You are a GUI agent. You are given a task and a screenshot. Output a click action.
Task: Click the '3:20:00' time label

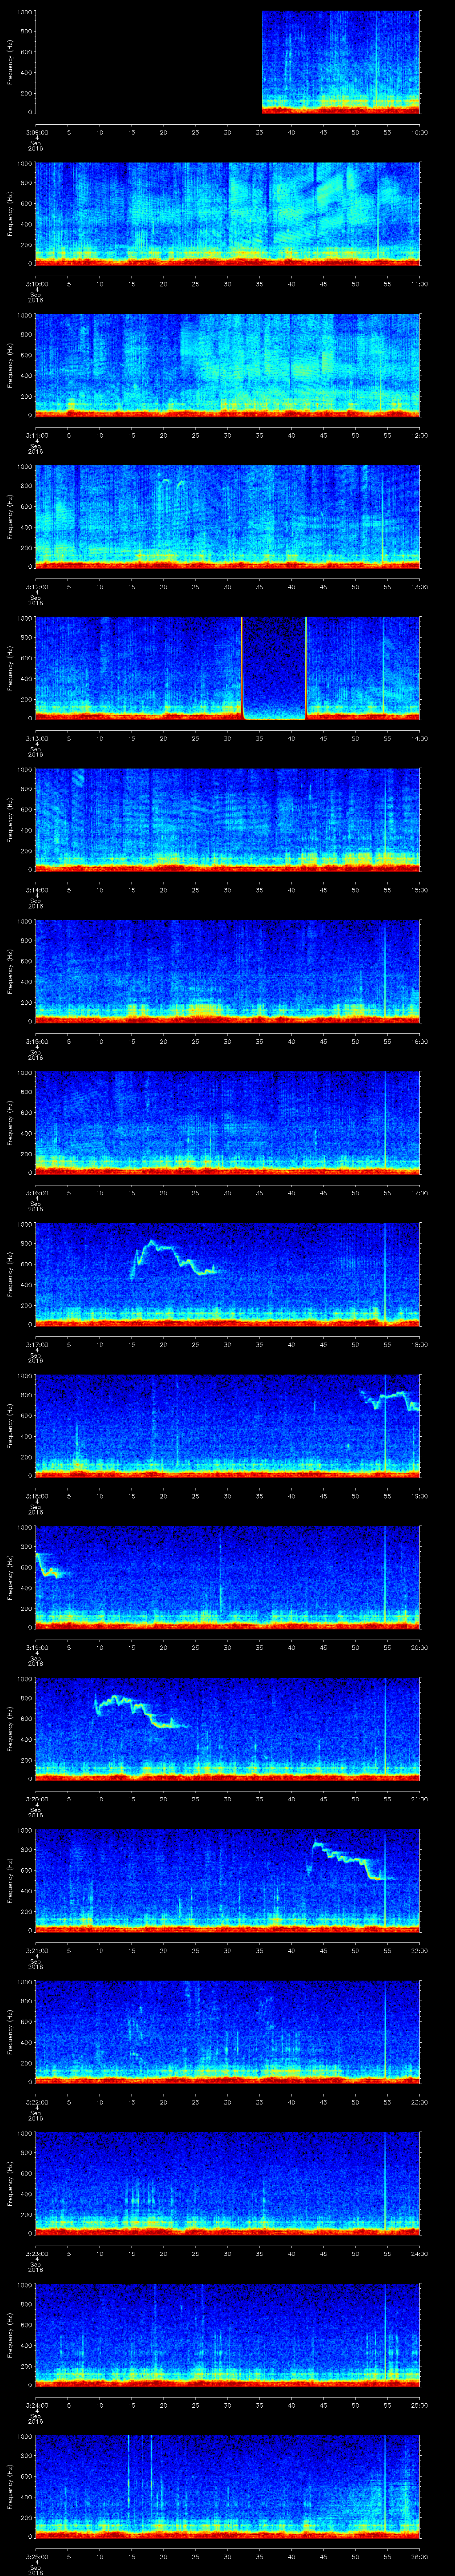pyautogui.click(x=36, y=1799)
